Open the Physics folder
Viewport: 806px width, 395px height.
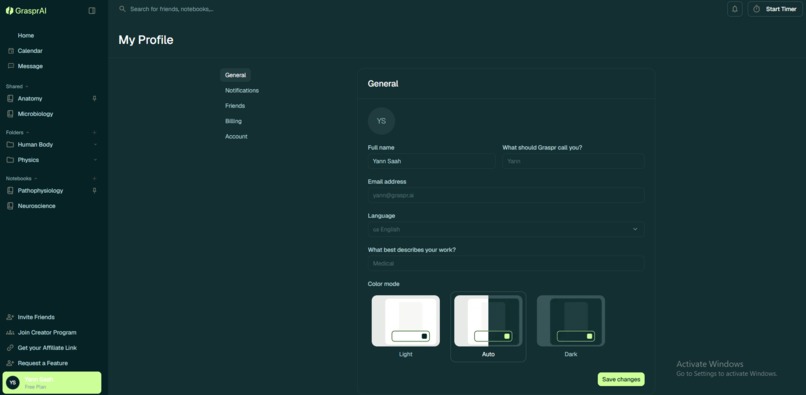pos(28,160)
